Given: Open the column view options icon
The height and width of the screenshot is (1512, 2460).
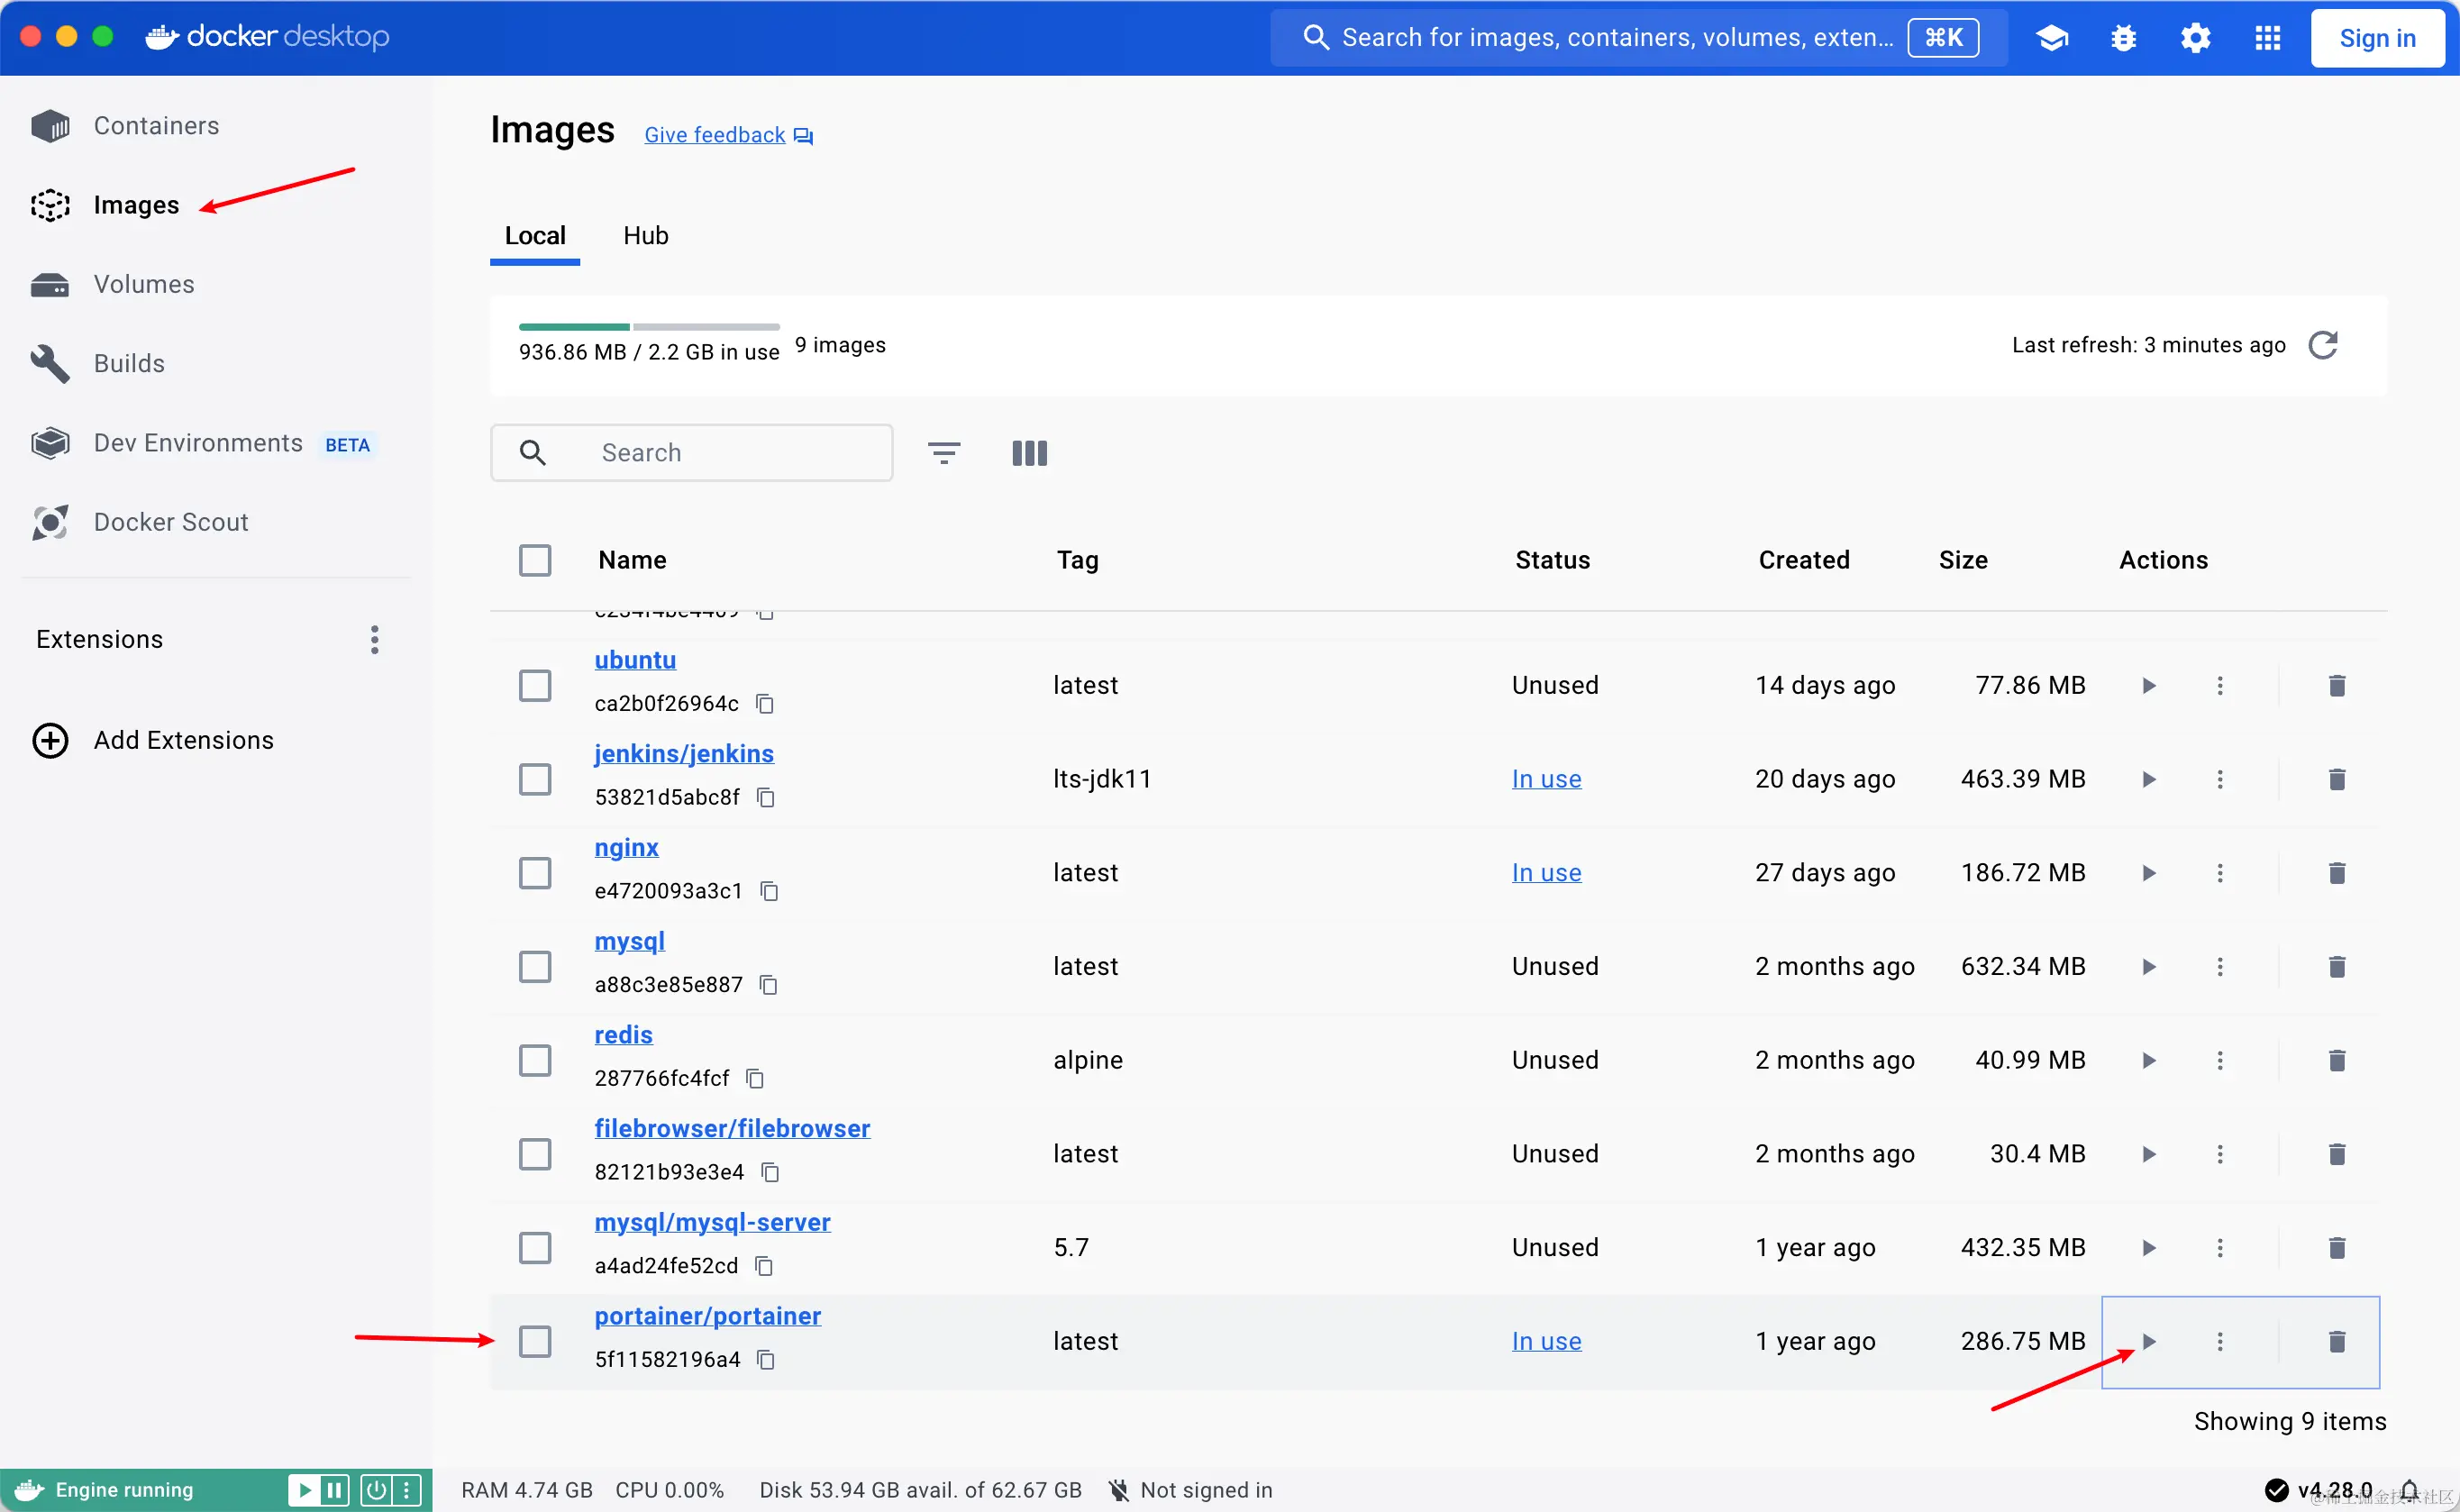Looking at the screenshot, I should click(x=1029, y=453).
